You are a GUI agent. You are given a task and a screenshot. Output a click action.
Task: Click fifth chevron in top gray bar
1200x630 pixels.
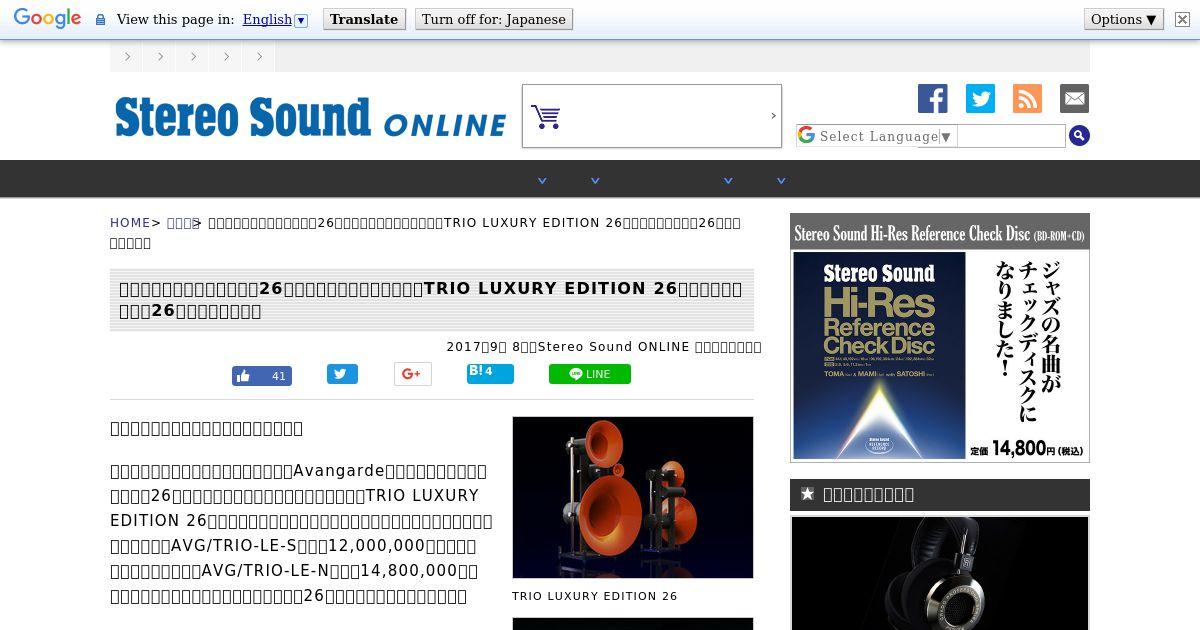(x=258, y=56)
